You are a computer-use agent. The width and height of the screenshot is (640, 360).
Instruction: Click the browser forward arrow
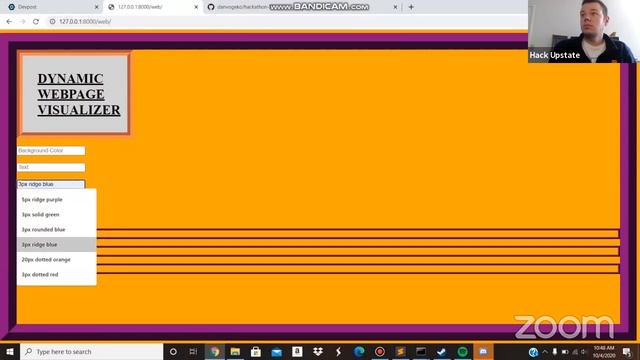(x=22, y=22)
